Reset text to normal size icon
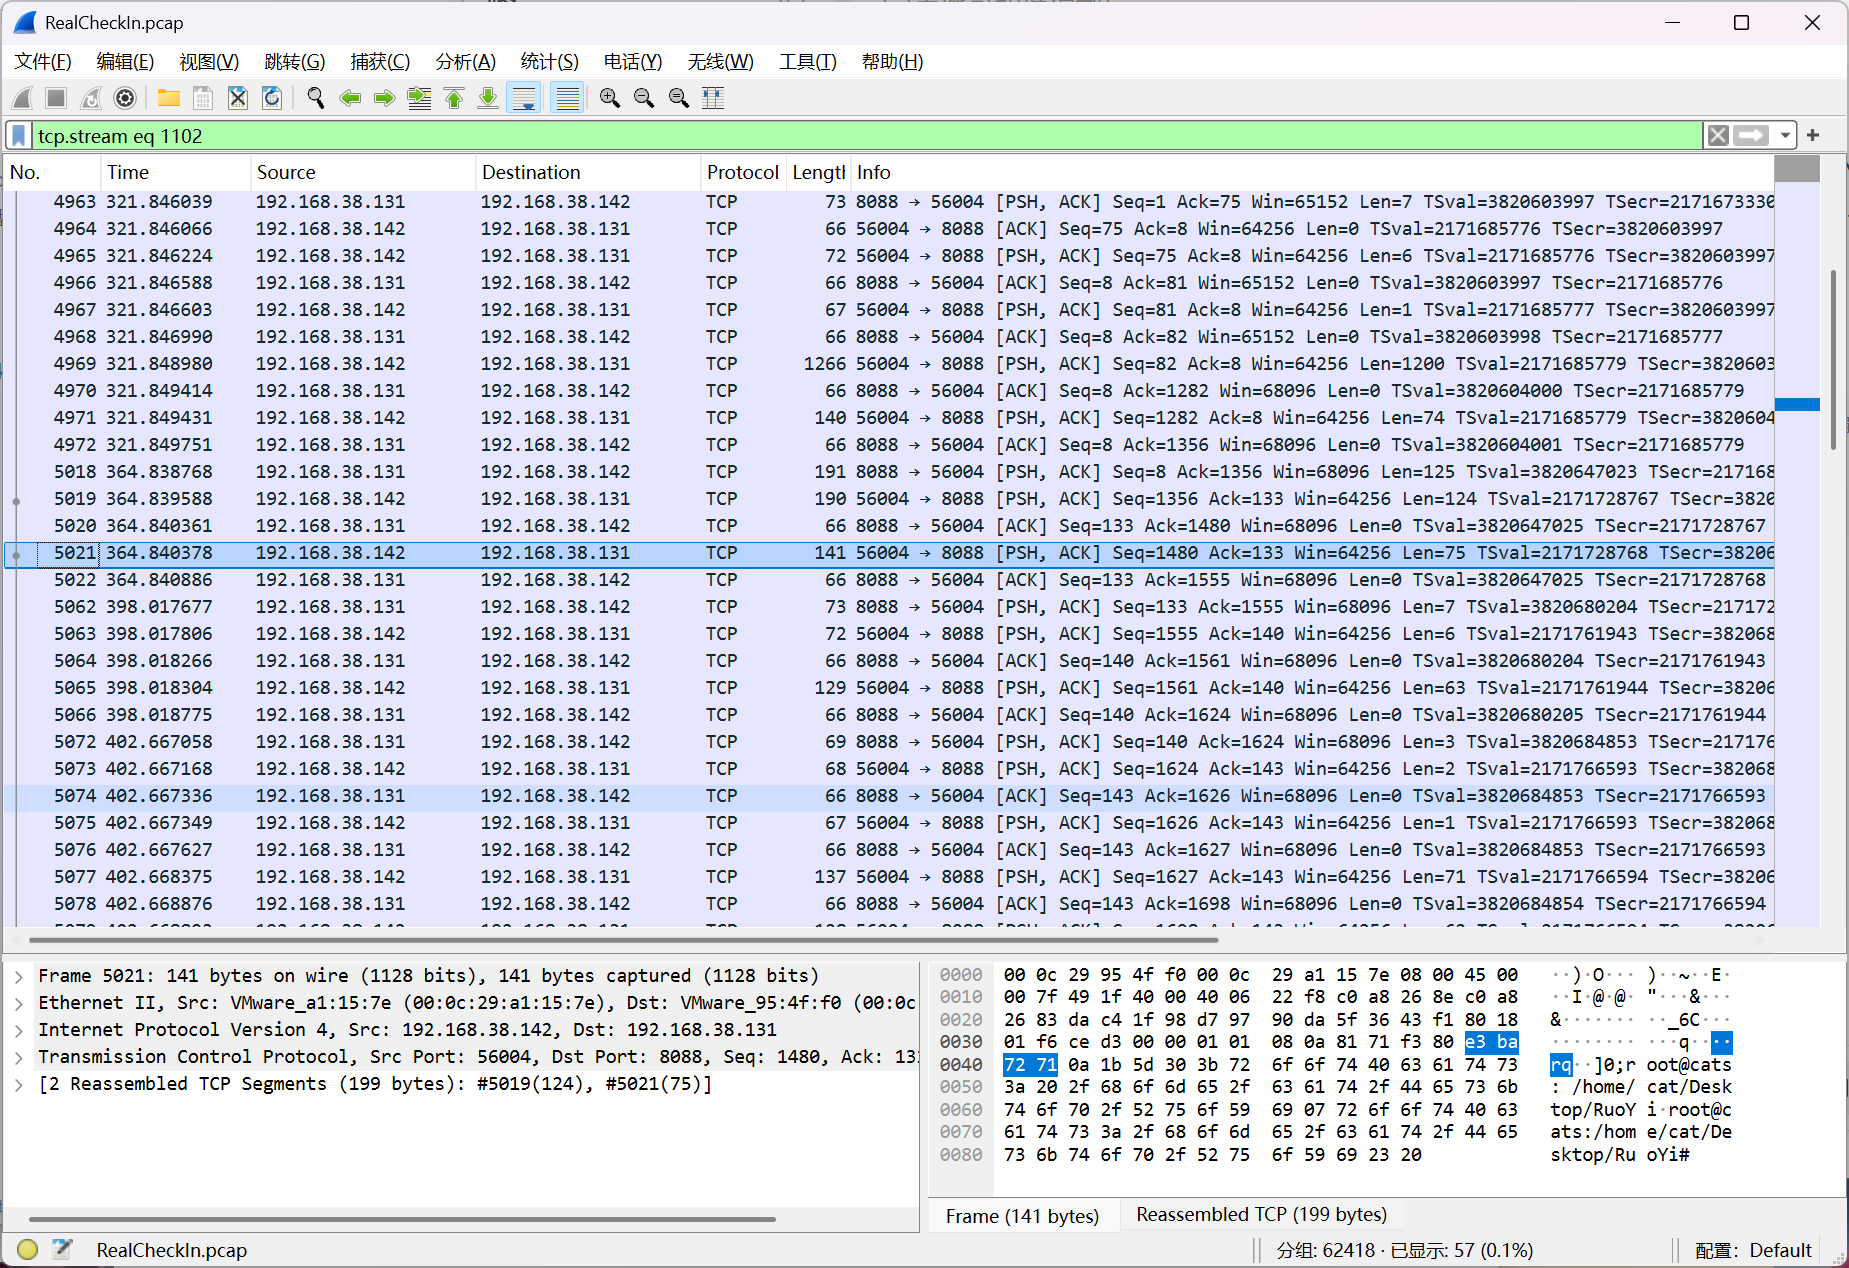Image resolution: width=1849 pixels, height=1268 pixels. tap(679, 98)
